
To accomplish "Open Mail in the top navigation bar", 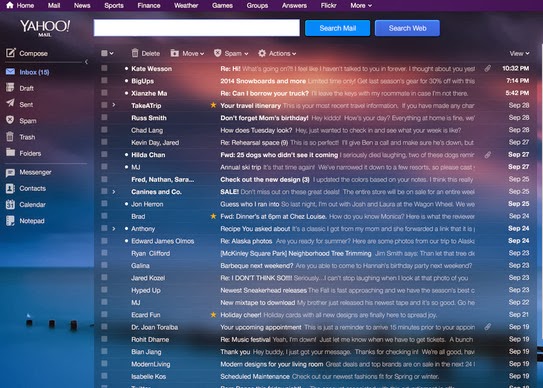I will [54, 6].
